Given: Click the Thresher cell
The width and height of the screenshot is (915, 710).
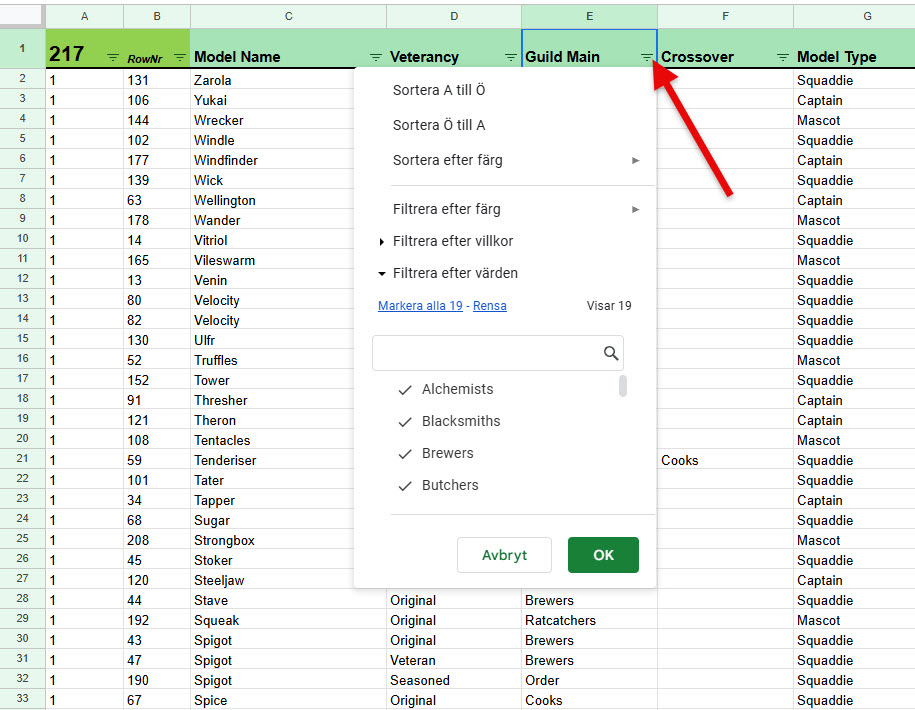Looking at the screenshot, I should click(273, 400).
